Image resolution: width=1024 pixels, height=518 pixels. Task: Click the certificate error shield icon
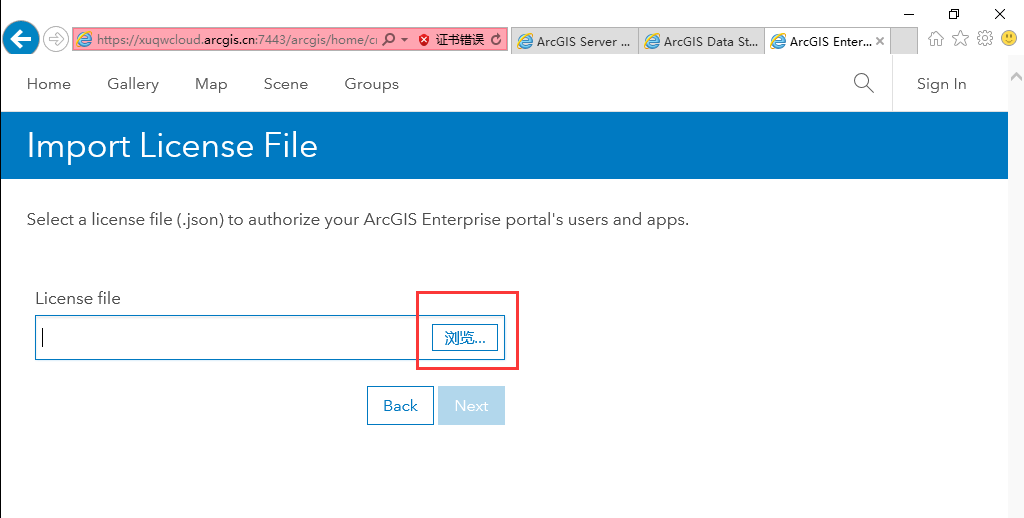(x=423, y=40)
